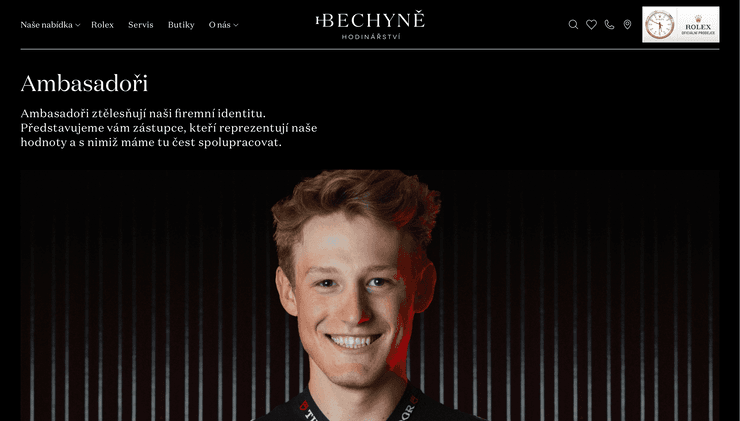
Task: Open the smiling ambassador portrait image
Action: click(x=355, y=293)
